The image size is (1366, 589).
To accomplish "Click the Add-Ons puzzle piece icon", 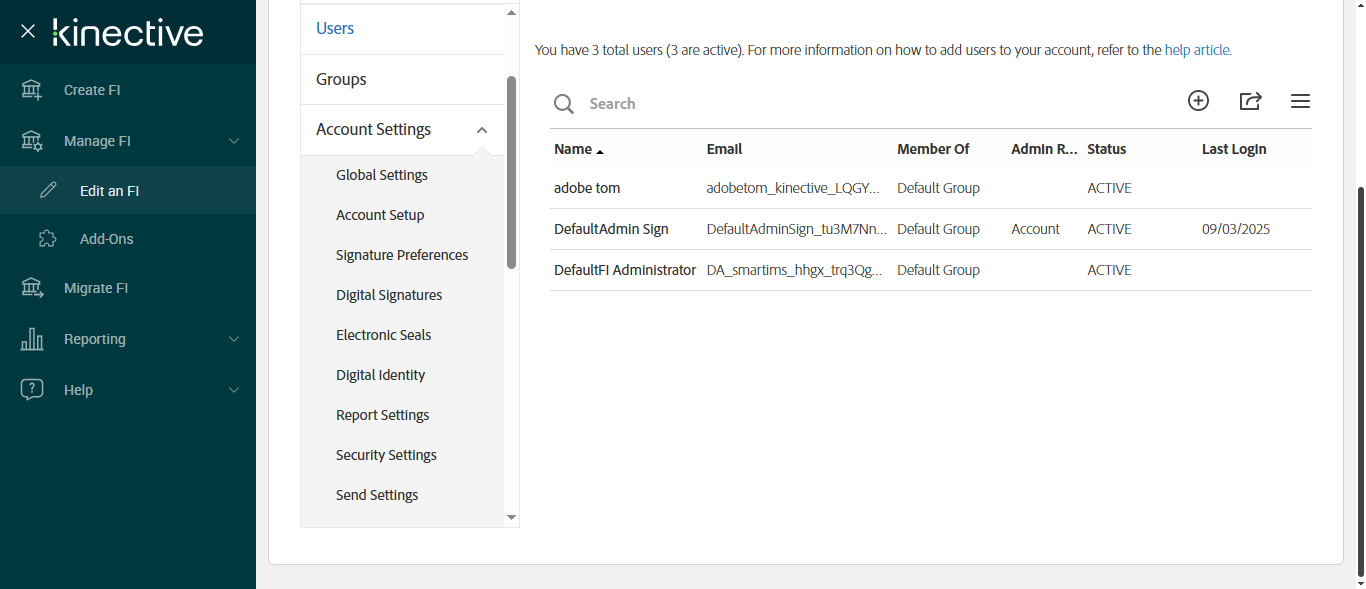I will click(x=47, y=239).
